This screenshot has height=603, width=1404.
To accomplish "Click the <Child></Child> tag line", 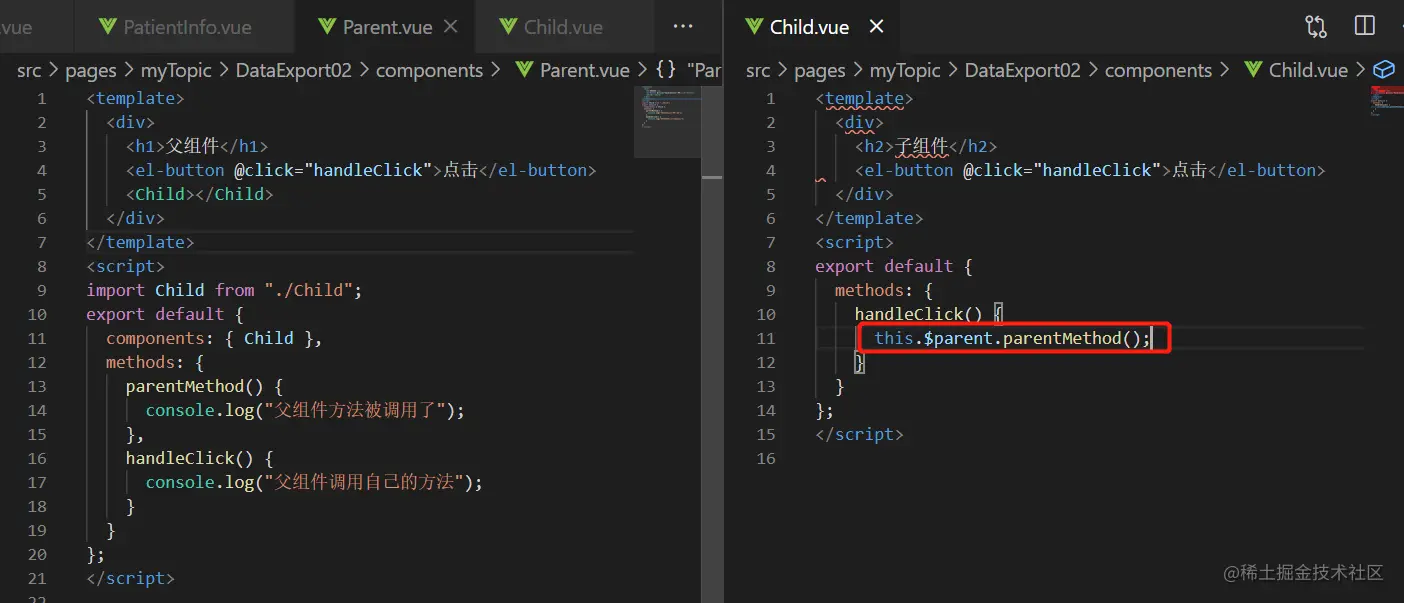I will (x=200, y=194).
